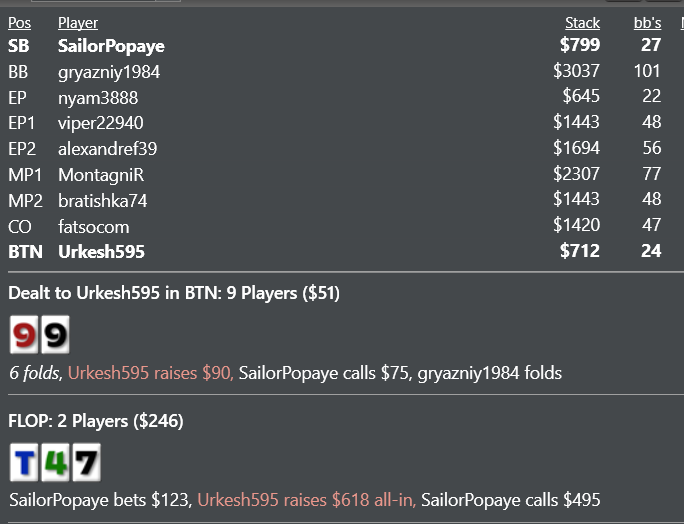Select the MontagniR MP1 row
Screen dimensions: 684x524
tap(335, 175)
